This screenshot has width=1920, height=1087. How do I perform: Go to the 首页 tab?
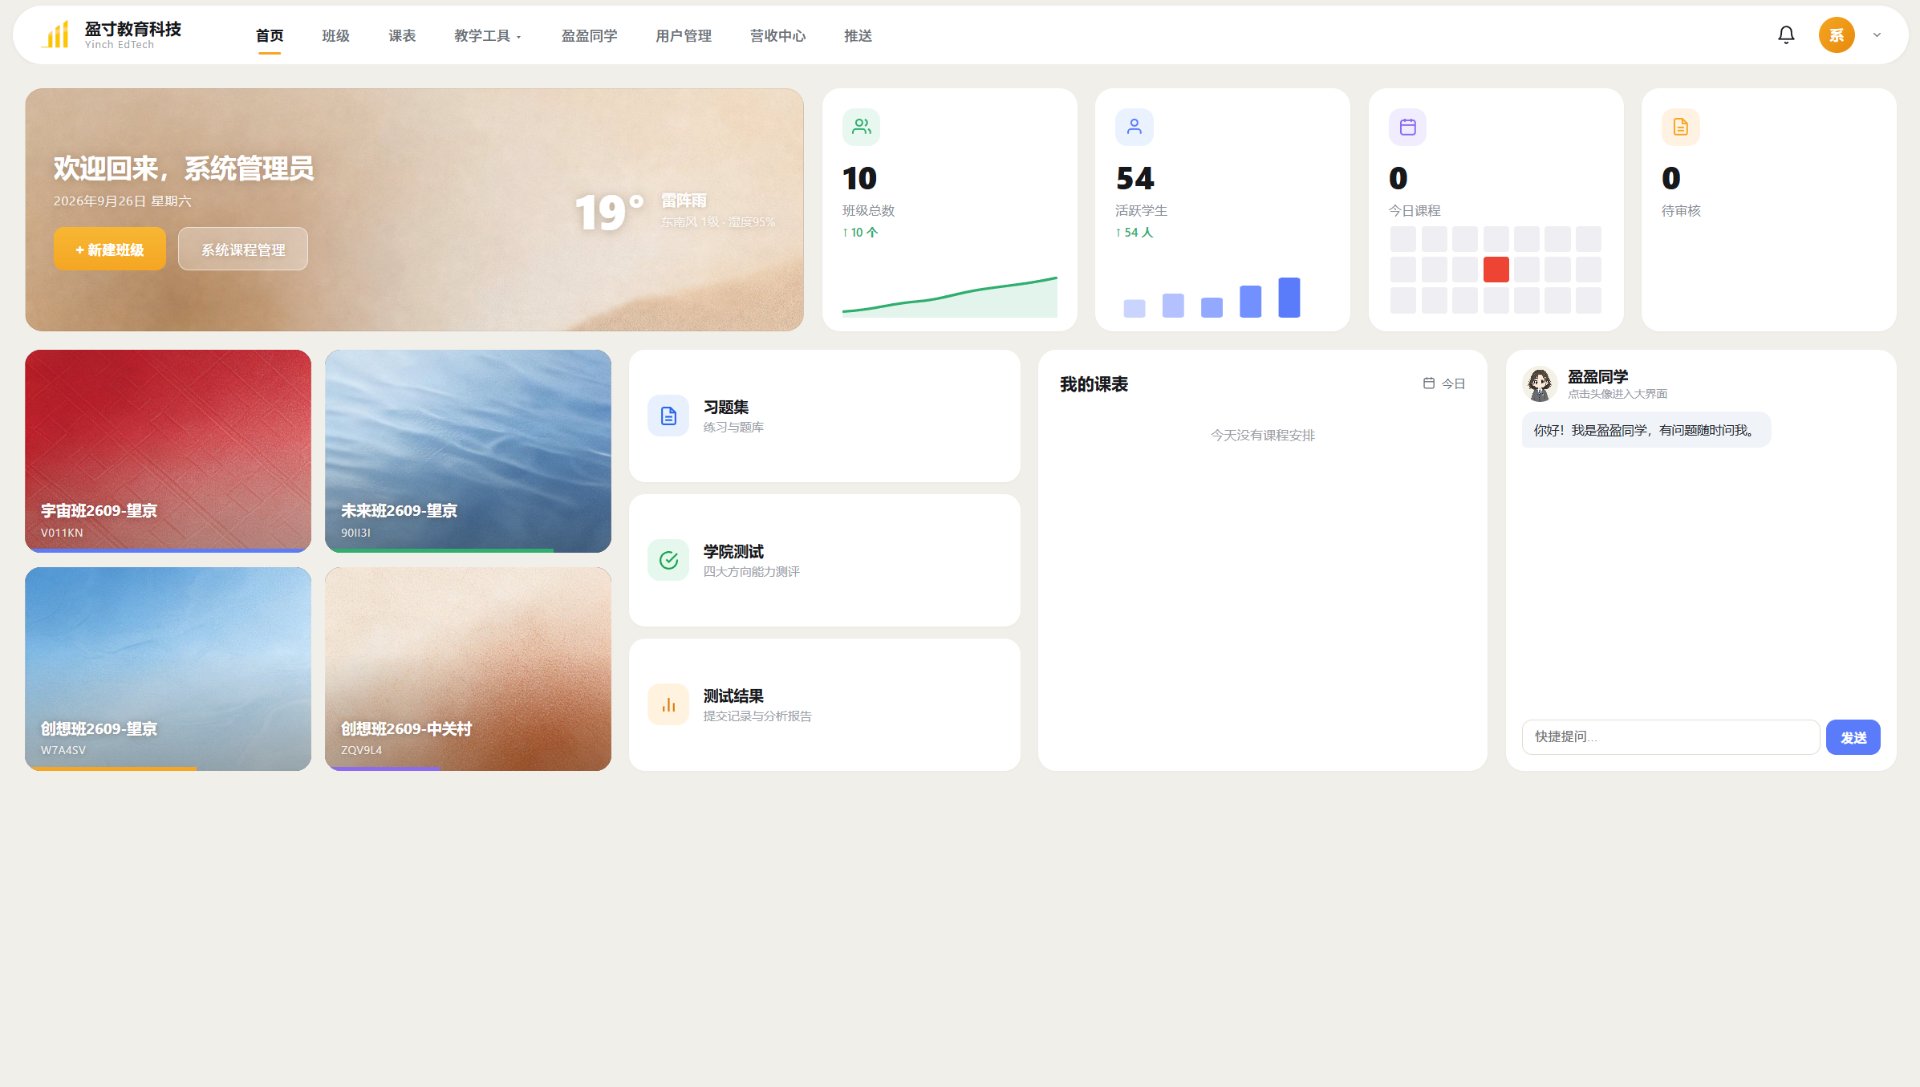[x=269, y=36]
